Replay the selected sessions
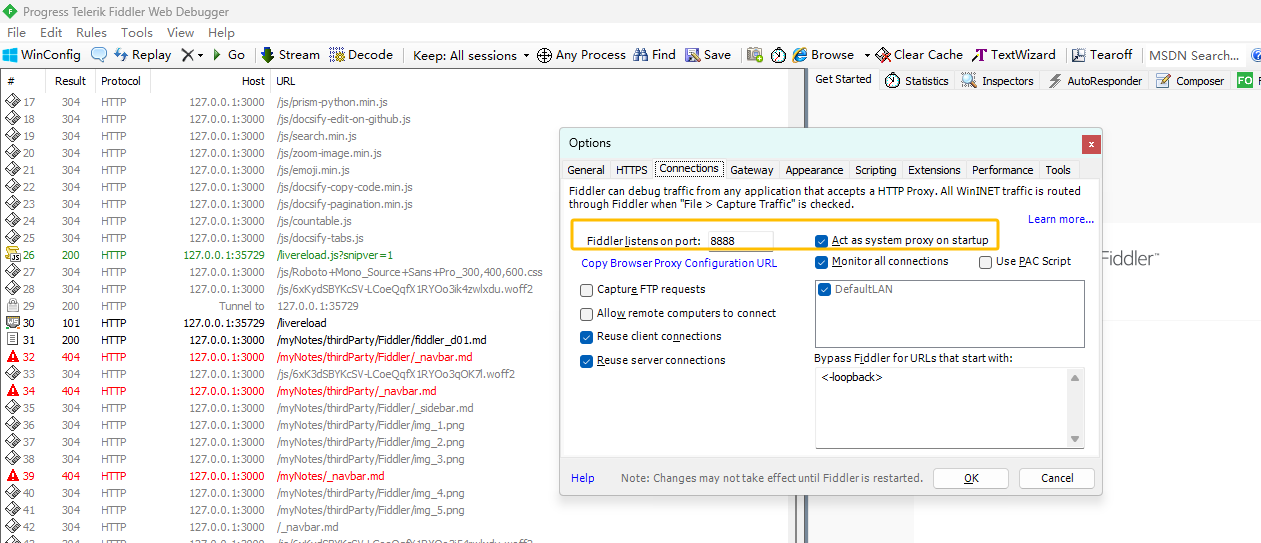The height and width of the screenshot is (543, 1261). pos(142,55)
